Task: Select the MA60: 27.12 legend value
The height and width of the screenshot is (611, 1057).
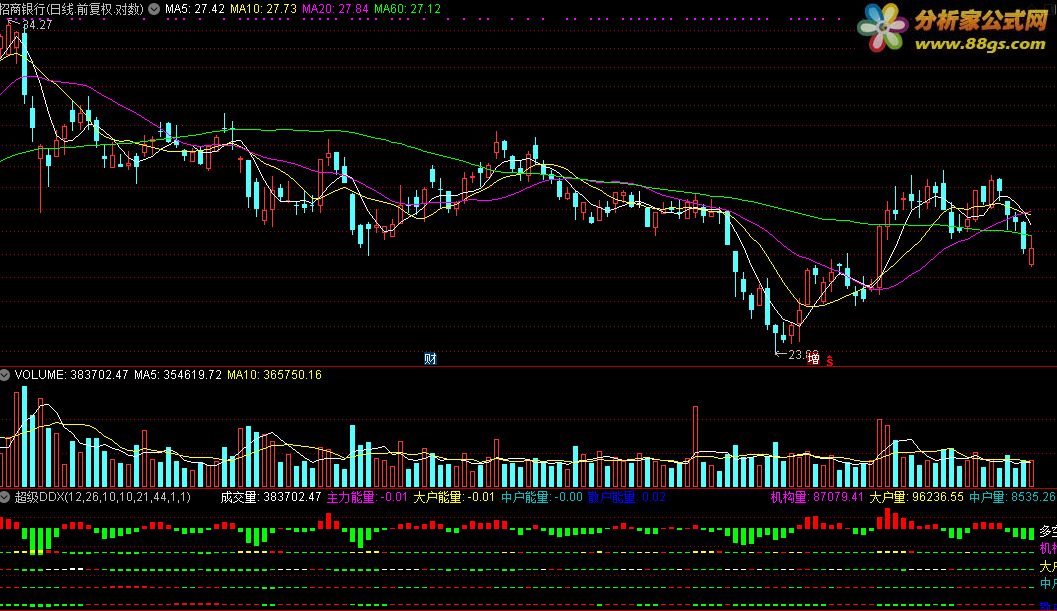Action: [x=407, y=9]
